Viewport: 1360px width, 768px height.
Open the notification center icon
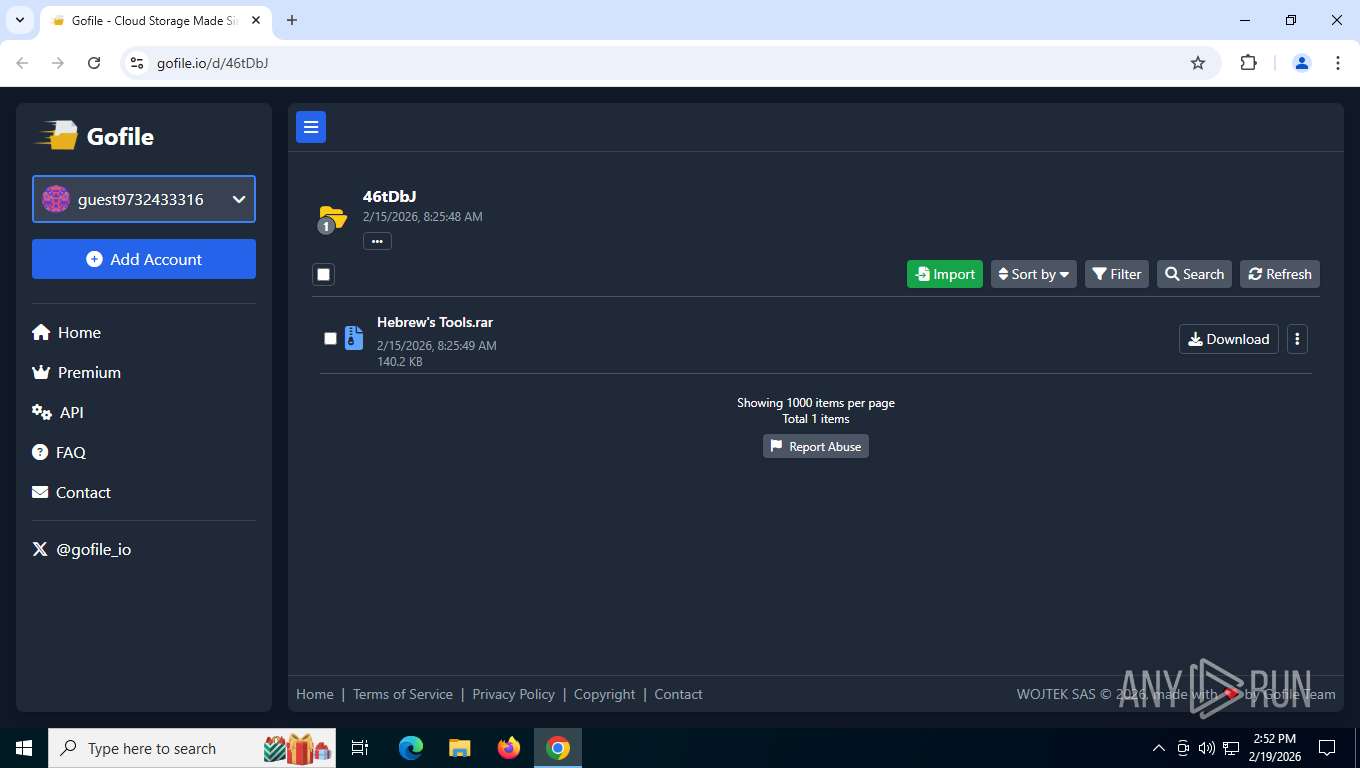1327,748
